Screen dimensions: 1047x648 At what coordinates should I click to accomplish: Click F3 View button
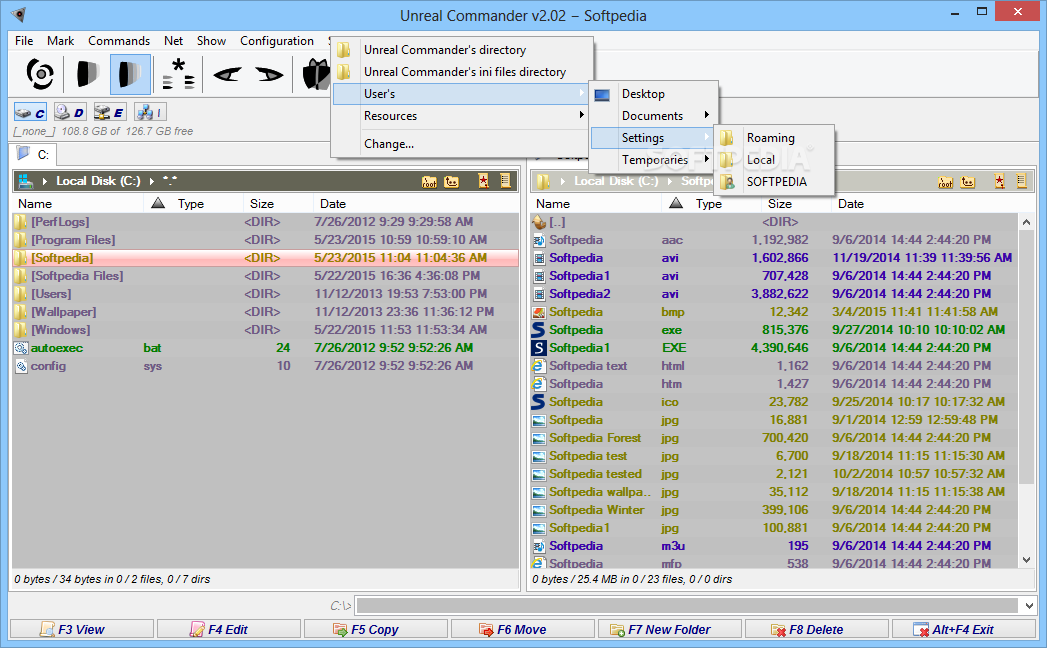81,629
